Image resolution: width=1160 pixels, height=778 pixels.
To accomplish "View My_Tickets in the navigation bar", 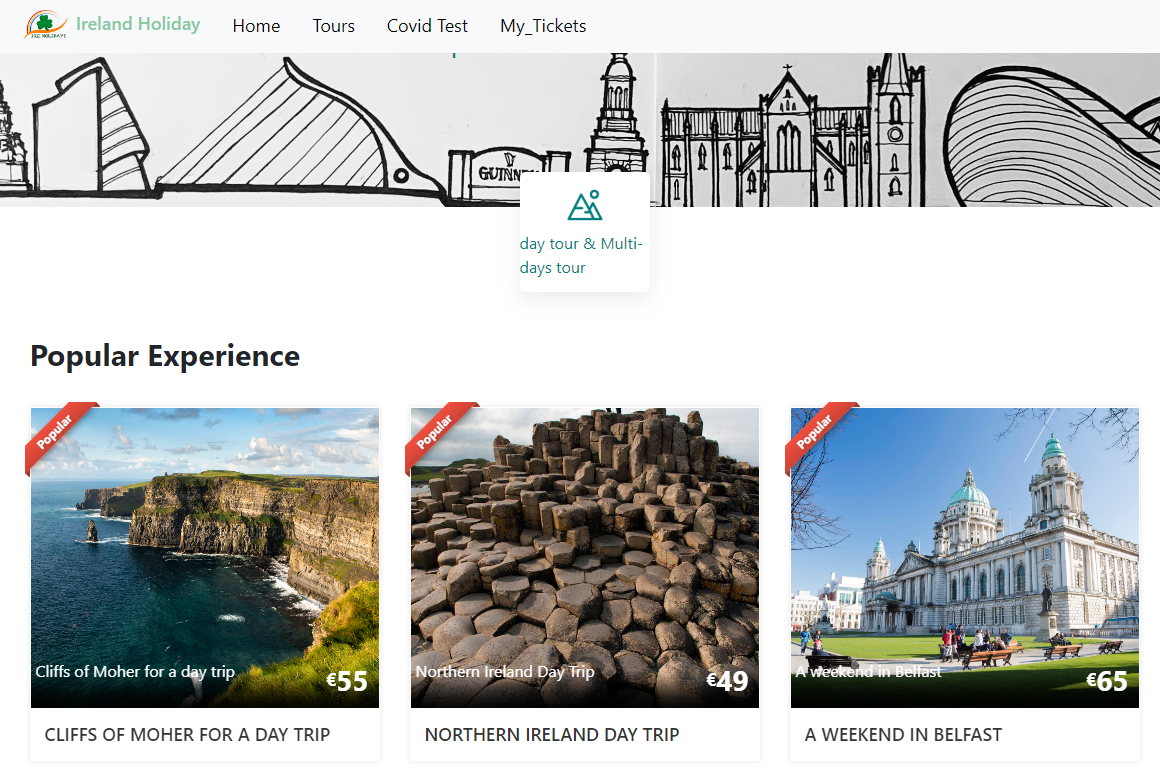I will coord(543,26).
